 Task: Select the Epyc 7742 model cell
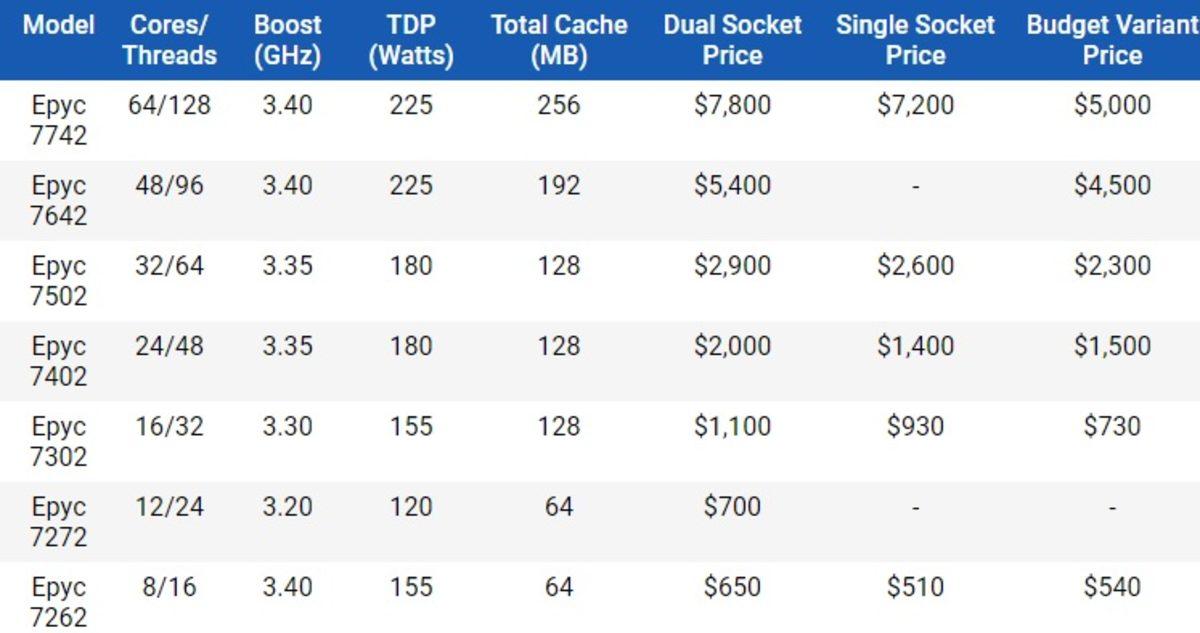coord(59,120)
